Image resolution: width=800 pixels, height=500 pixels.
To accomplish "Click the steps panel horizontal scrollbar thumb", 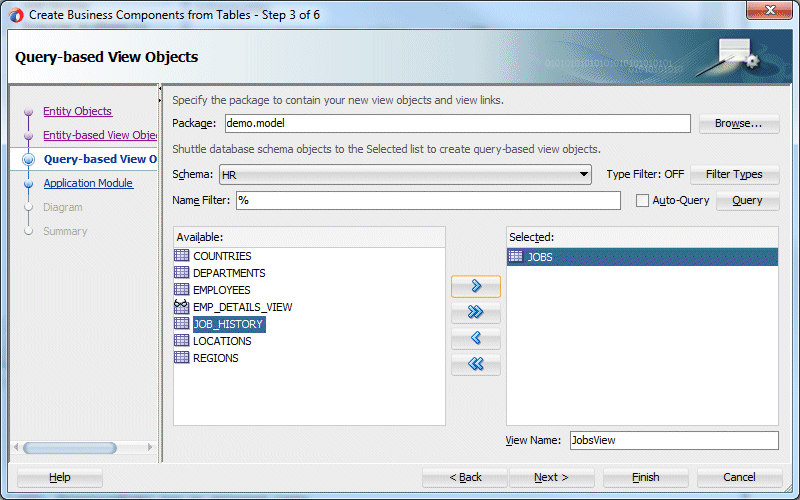I will [70, 448].
